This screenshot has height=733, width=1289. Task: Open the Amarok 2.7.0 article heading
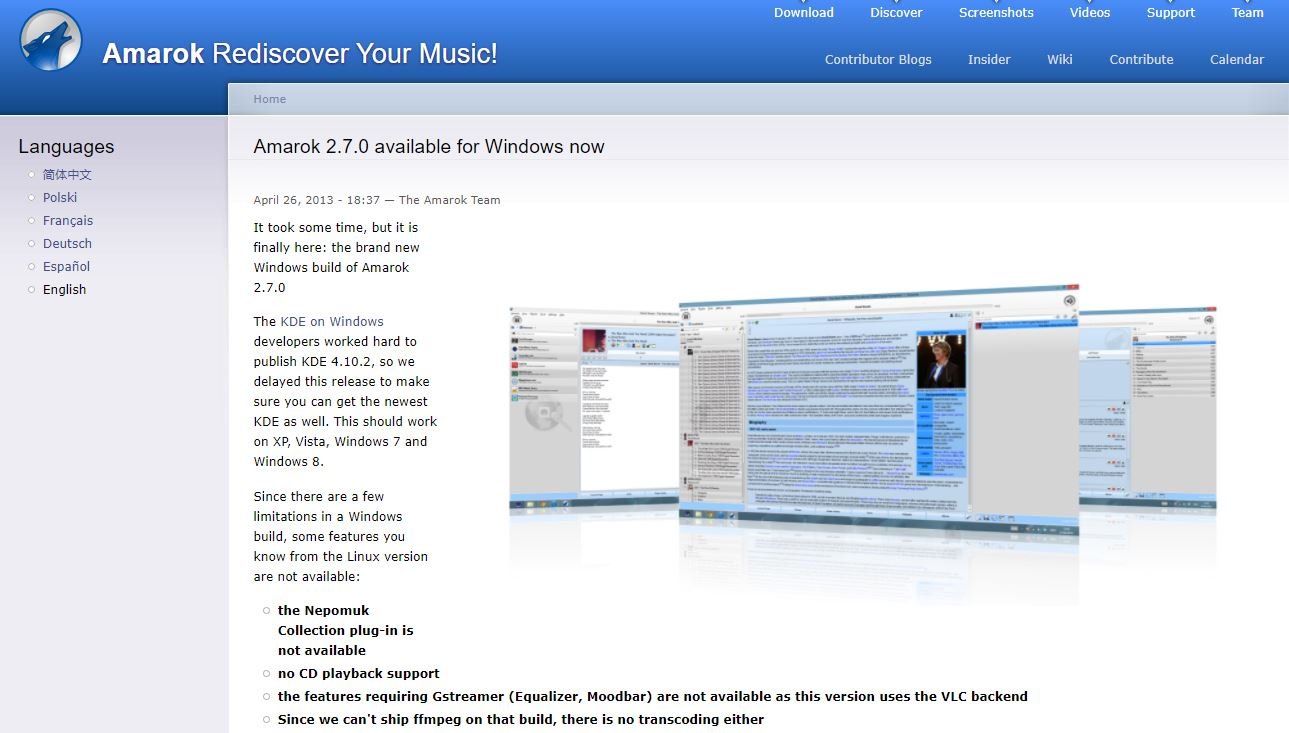[429, 146]
